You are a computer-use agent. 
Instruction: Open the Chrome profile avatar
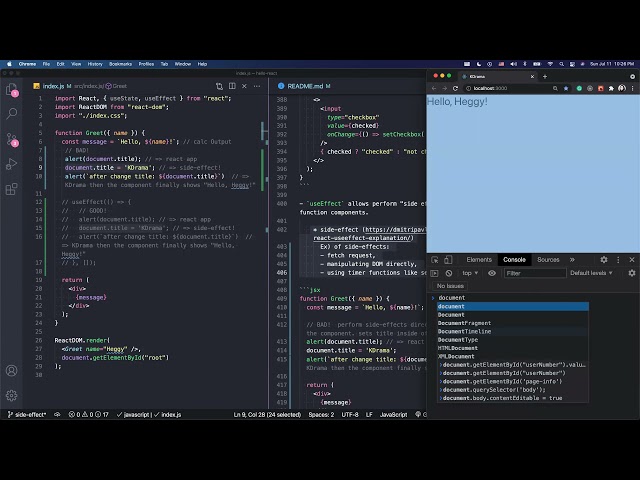pos(622,88)
